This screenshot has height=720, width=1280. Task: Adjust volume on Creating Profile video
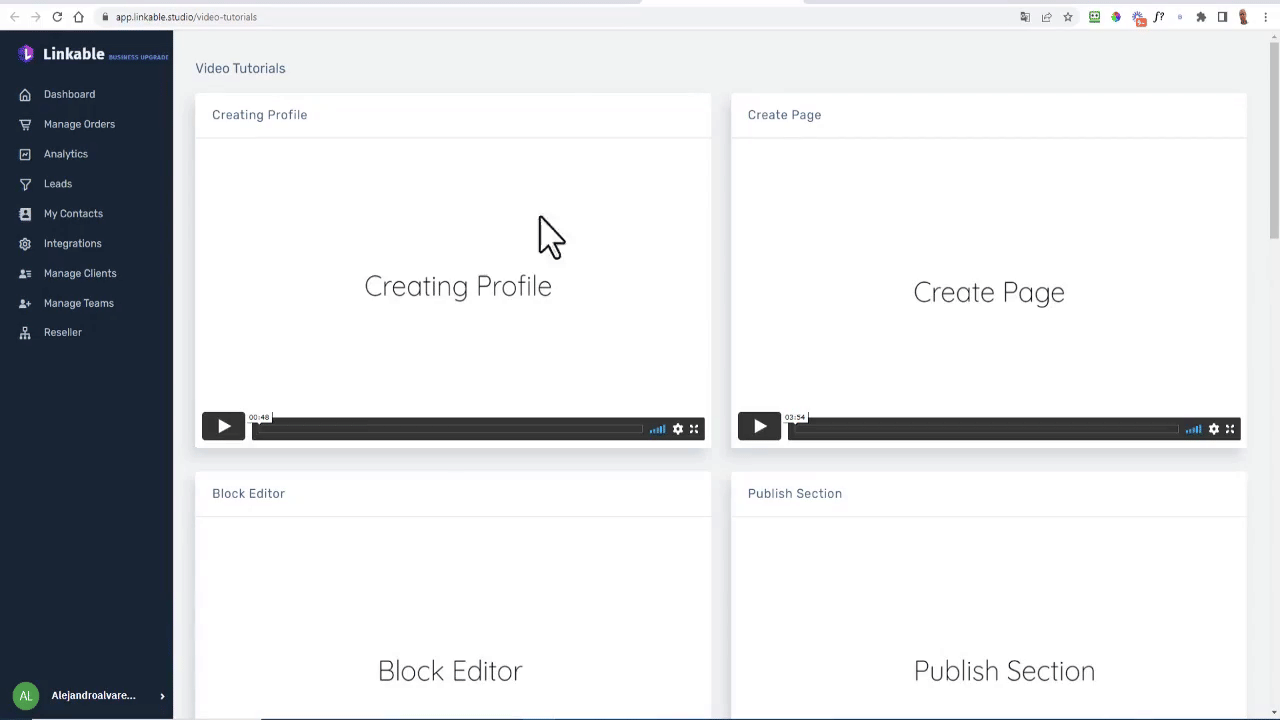pos(657,429)
